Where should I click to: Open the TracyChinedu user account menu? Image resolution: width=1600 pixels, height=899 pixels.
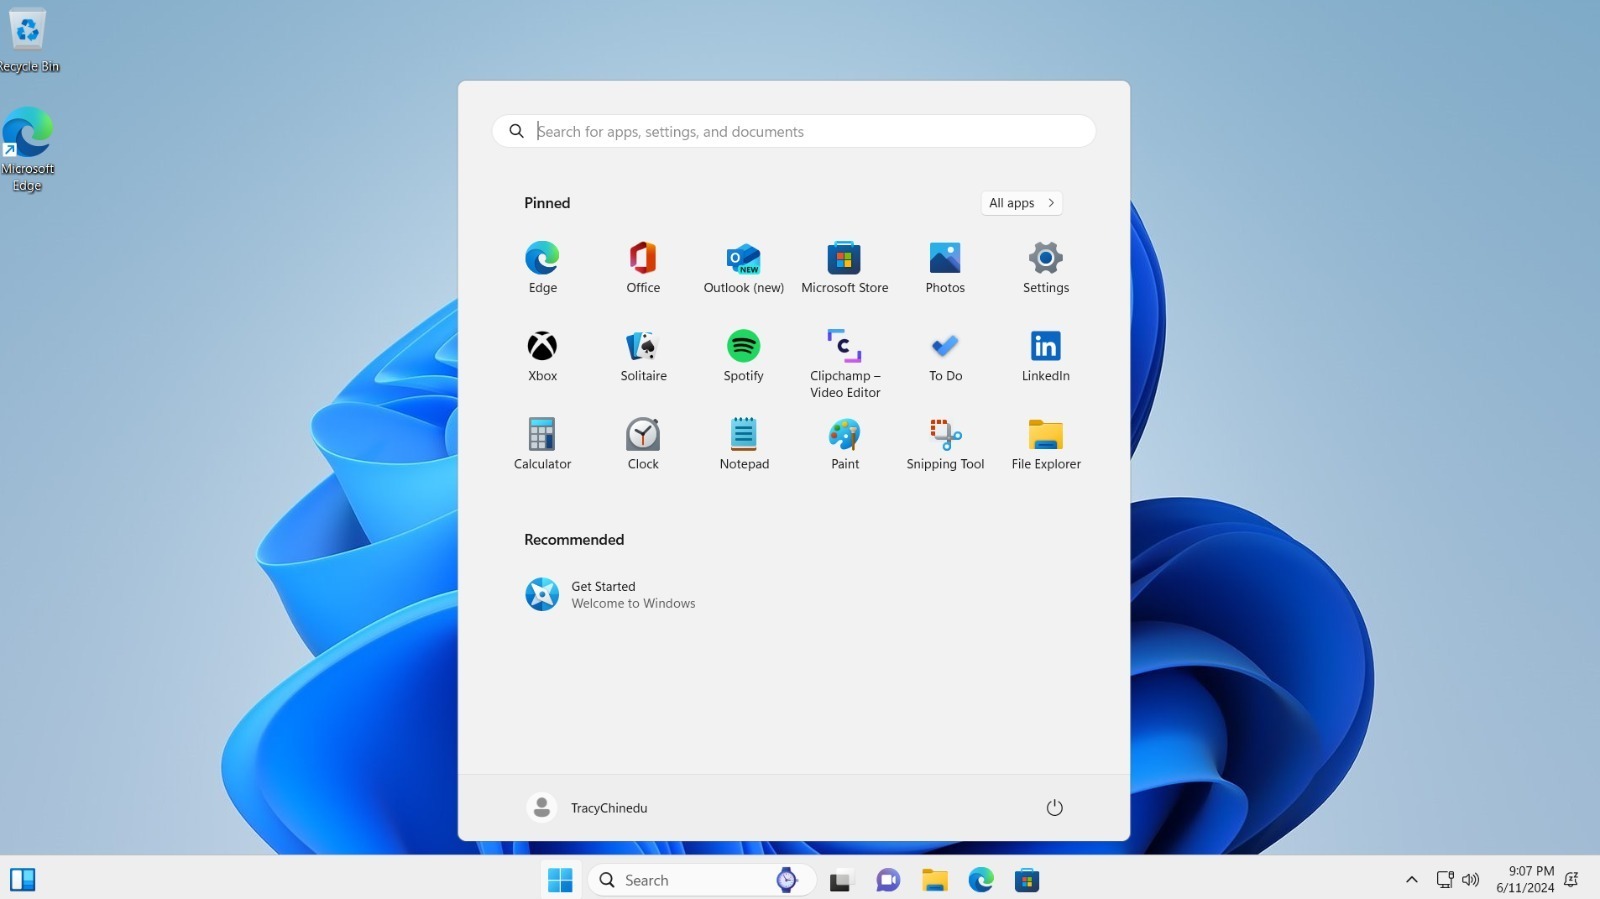pyautogui.click(x=587, y=808)
